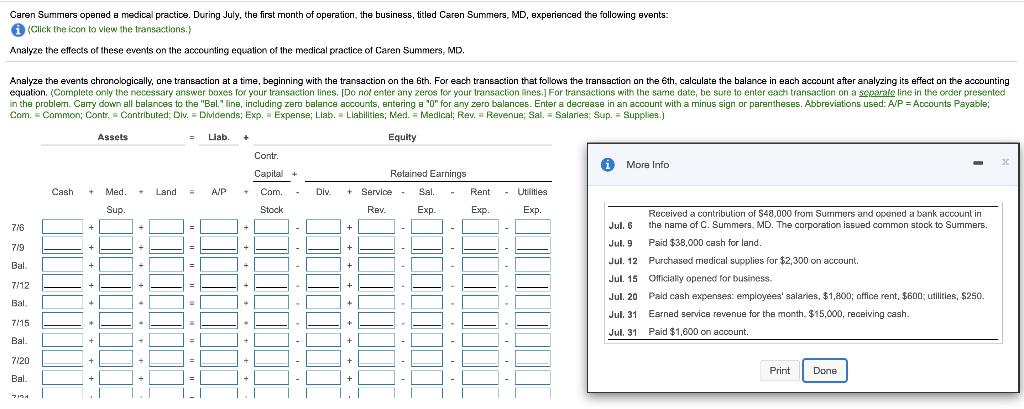The height and width of the screenshot is (409, 1024).
Task: Focus the A/P box on the 7/9 line
Action: pyautogui.click(x=219, y=246)
